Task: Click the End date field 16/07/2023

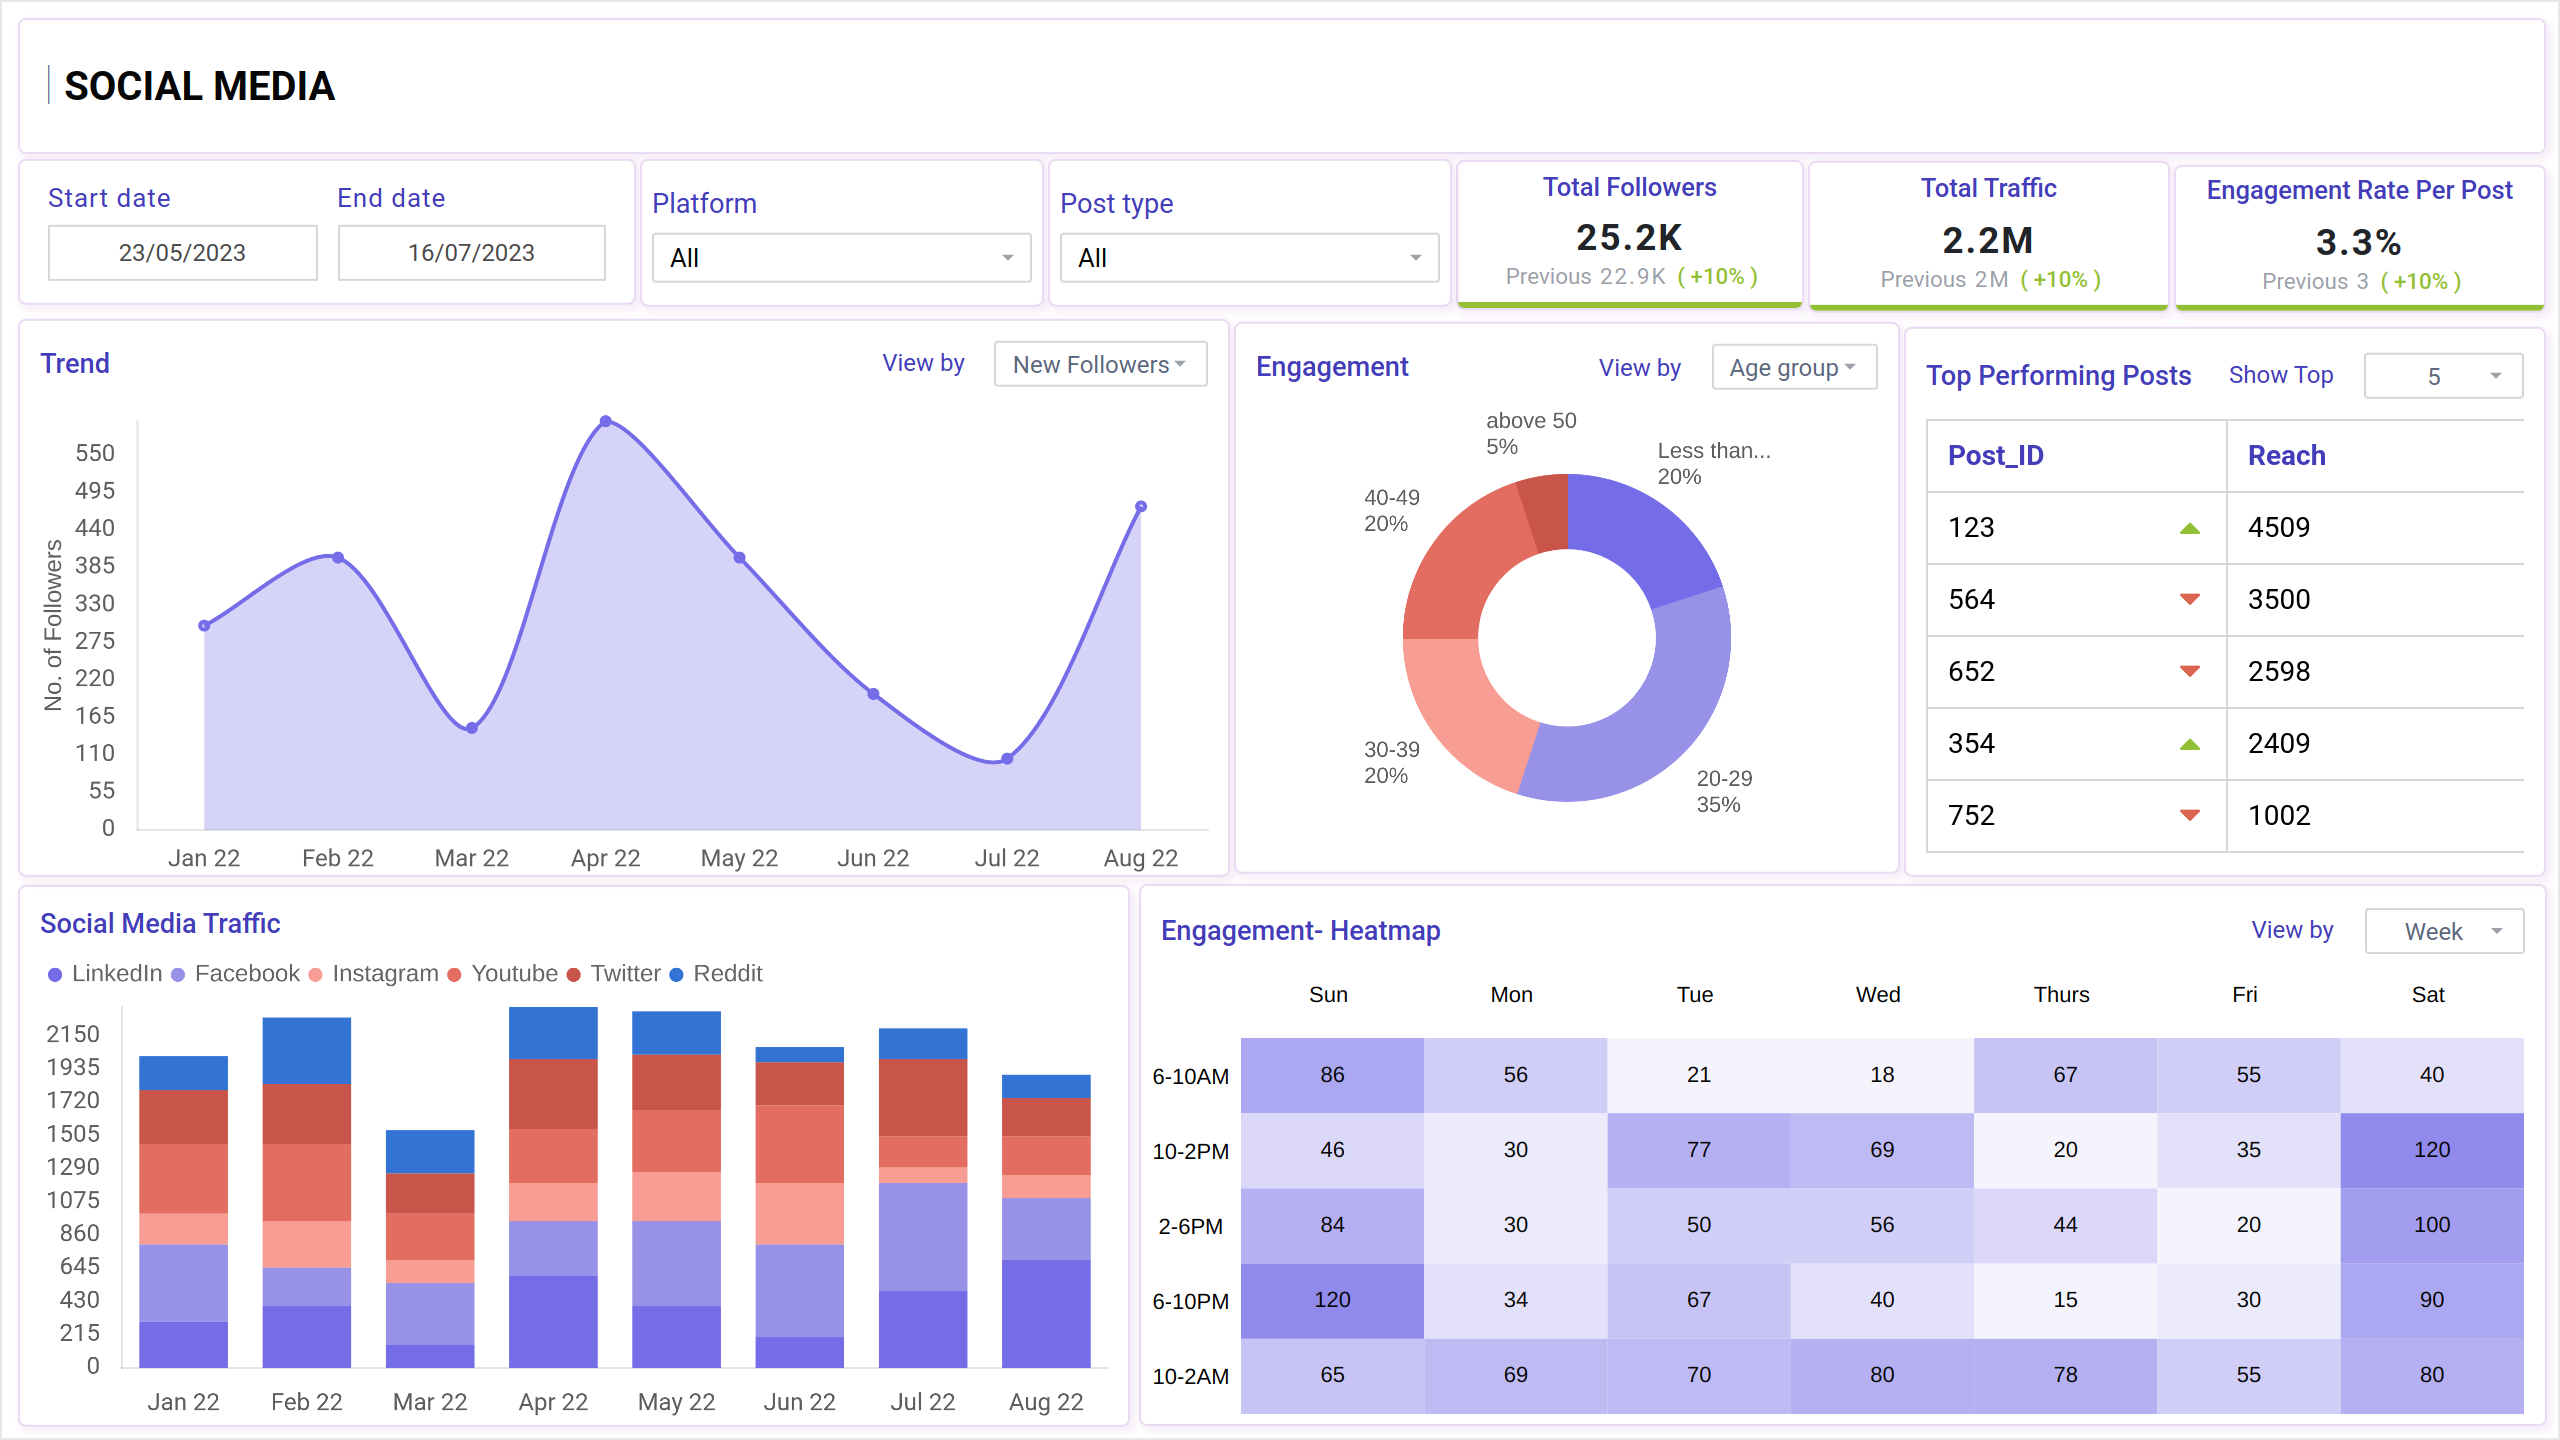Action: pos(472,253)
